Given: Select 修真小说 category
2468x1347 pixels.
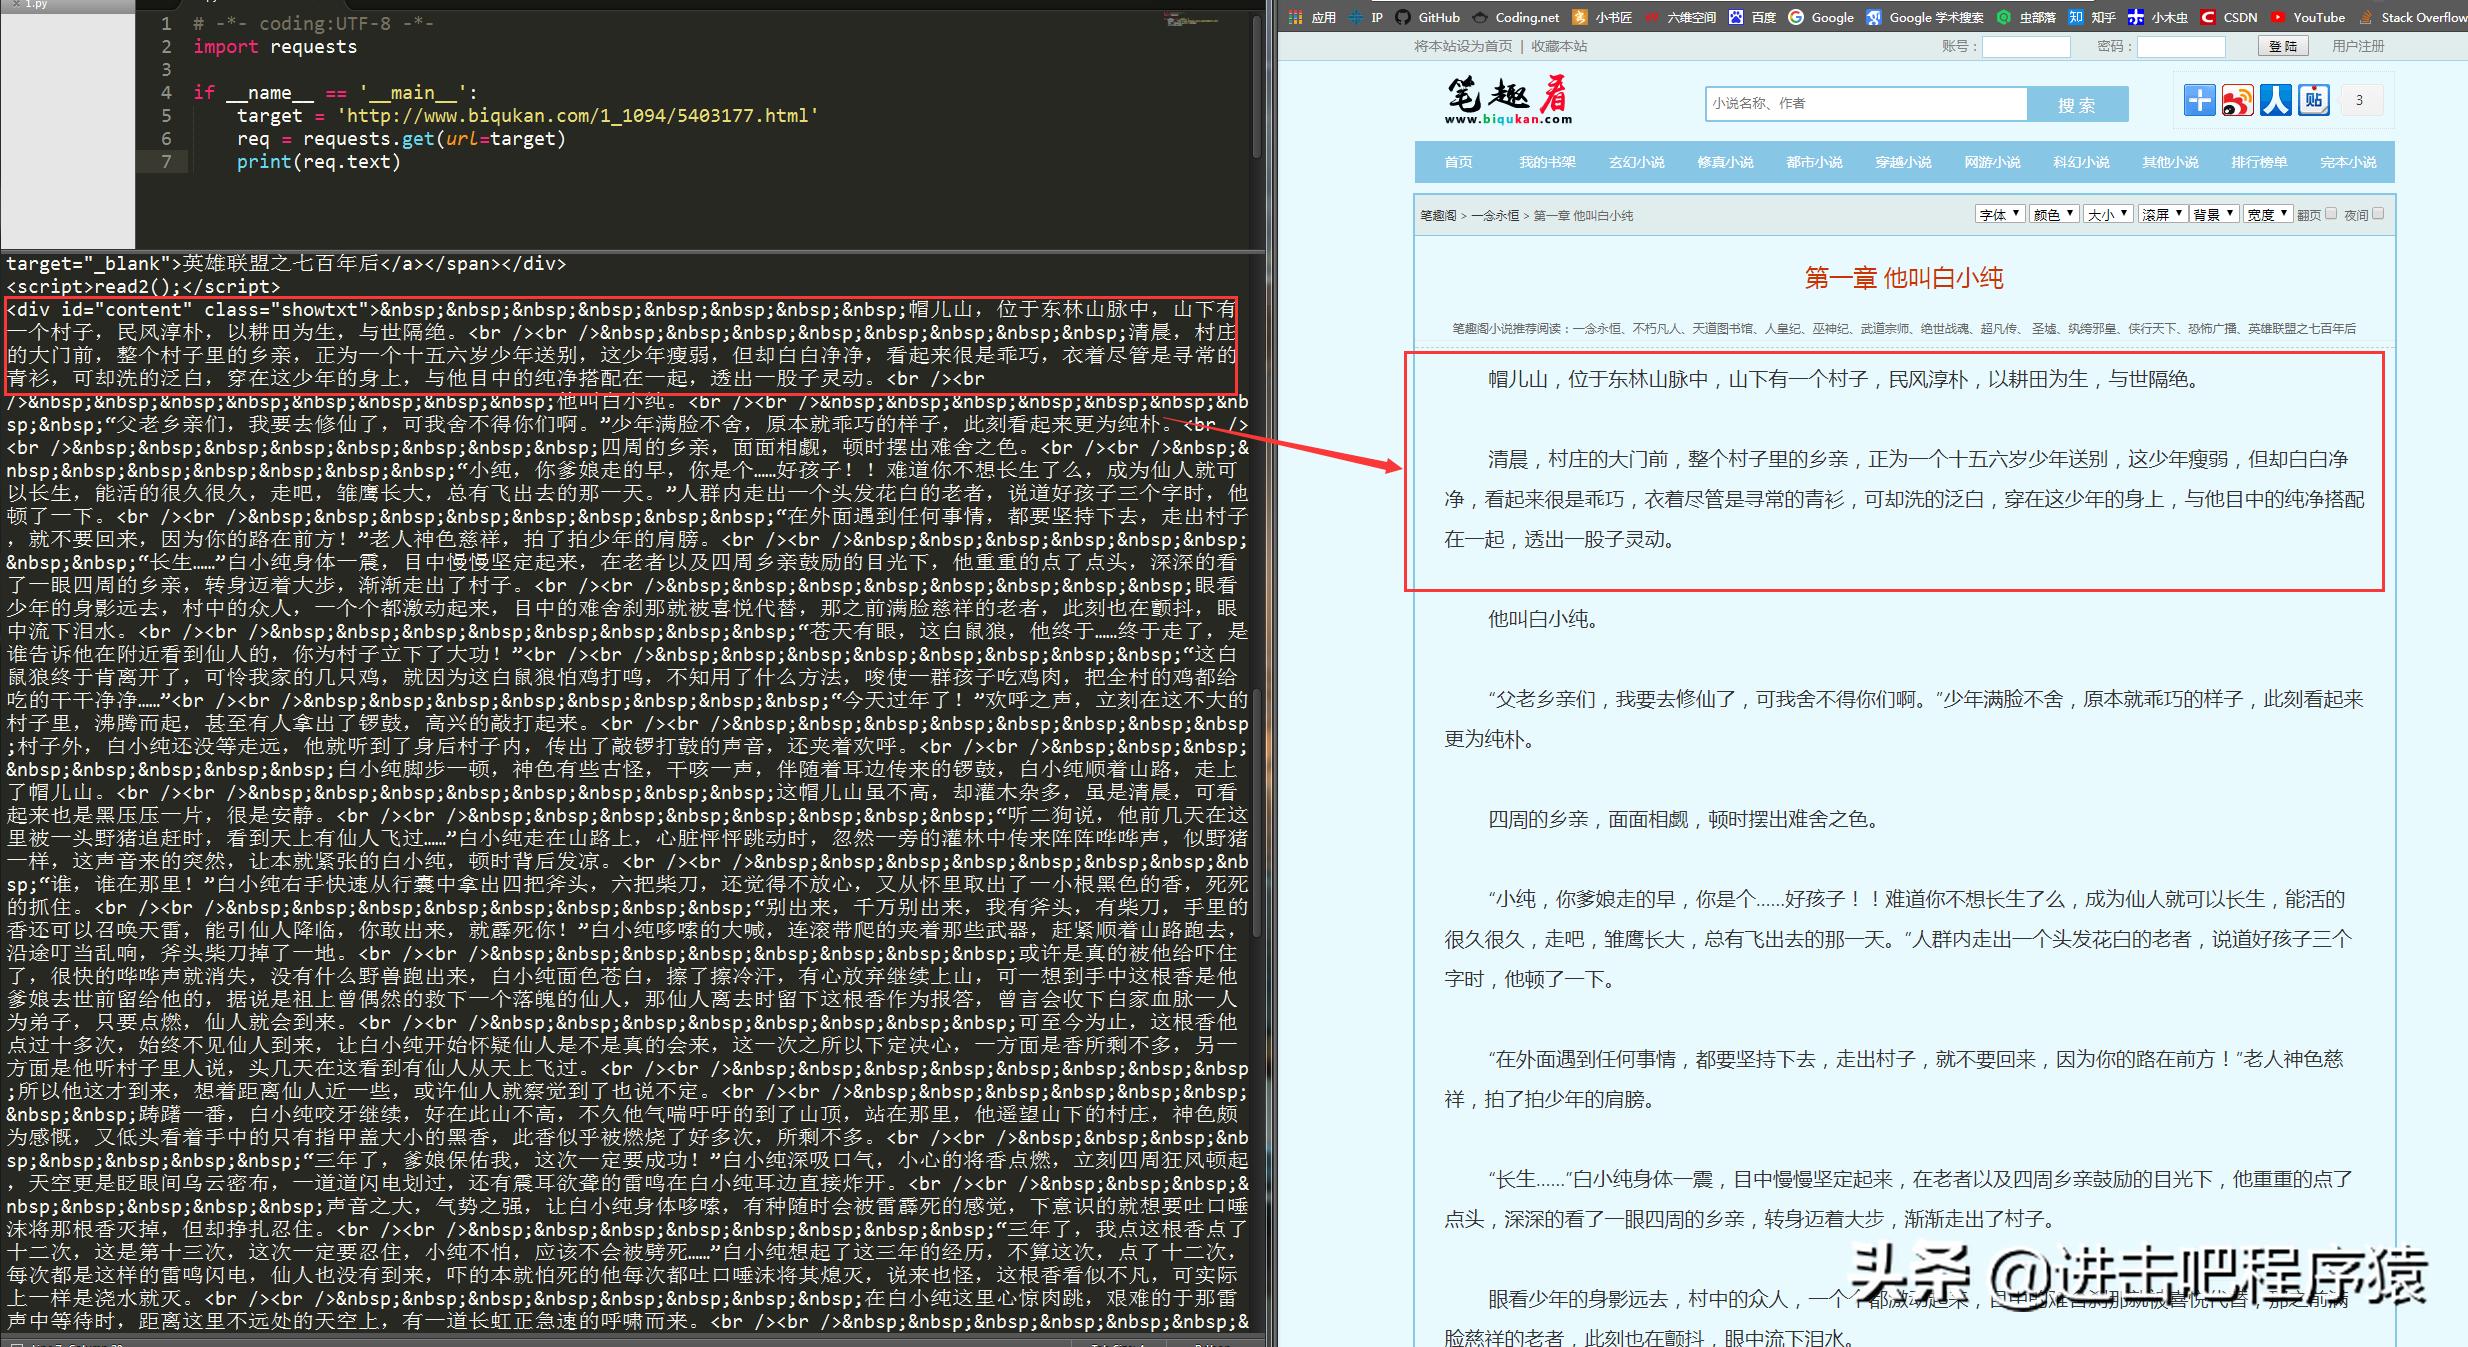Looking at the screenshot, I should (x=1725, y=162).
